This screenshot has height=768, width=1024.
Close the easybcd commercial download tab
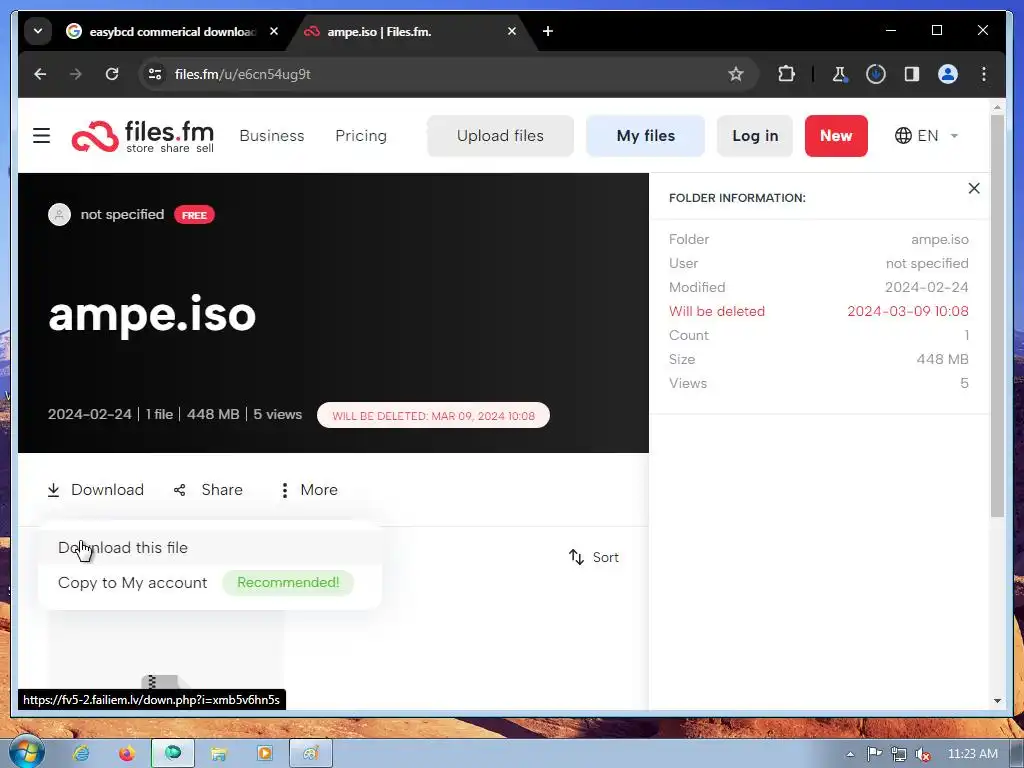pyautogui.click(x=274, y=31)
